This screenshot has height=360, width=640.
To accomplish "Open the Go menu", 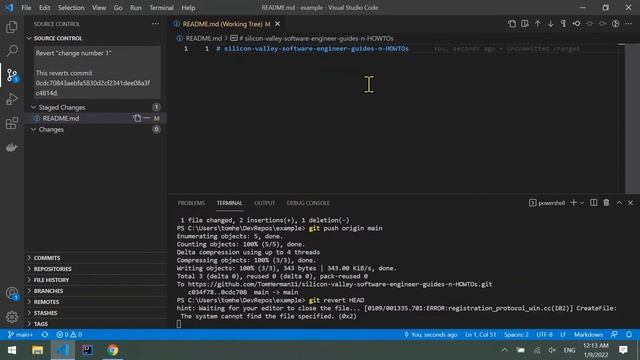I will point(118,8).
